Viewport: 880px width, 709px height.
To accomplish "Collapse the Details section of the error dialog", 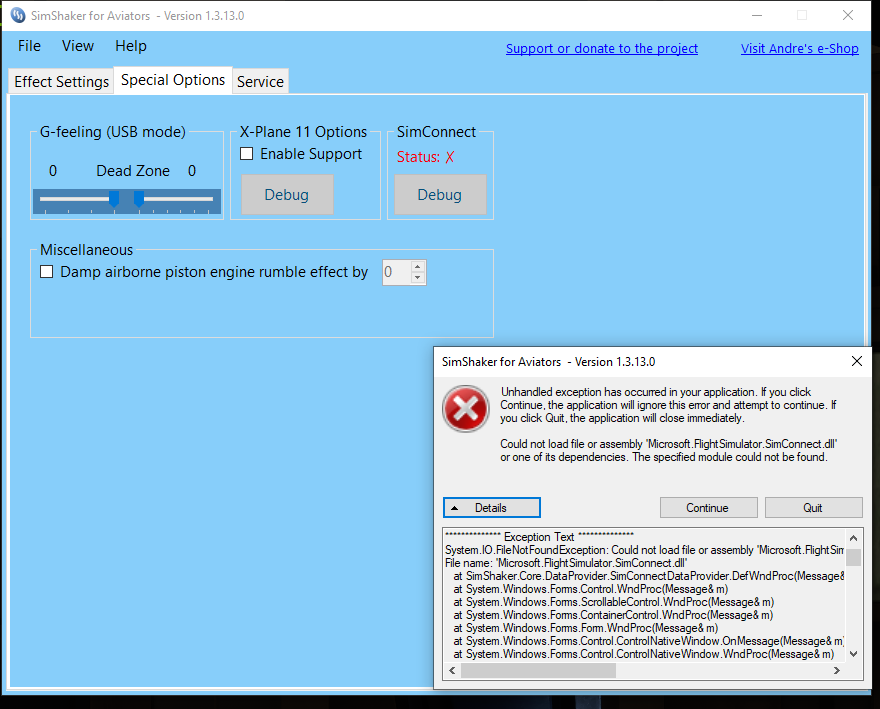I will coord(491,507).
